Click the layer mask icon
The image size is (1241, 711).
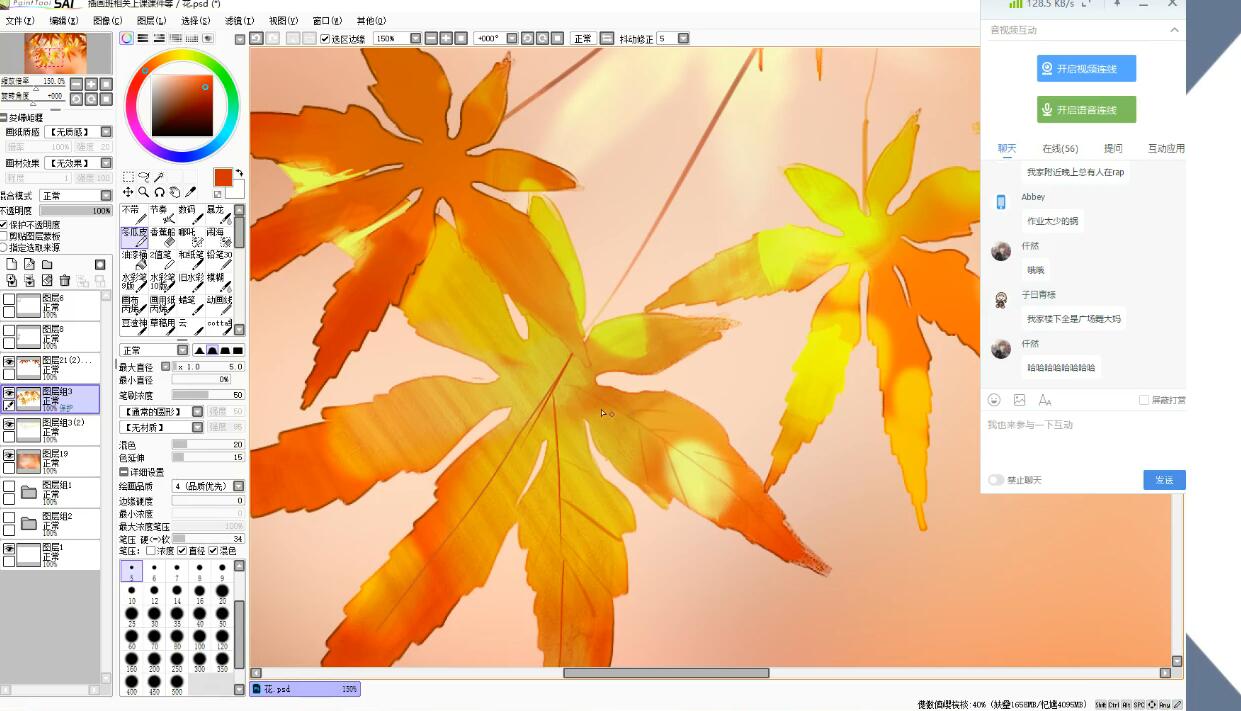click(100, 264)
